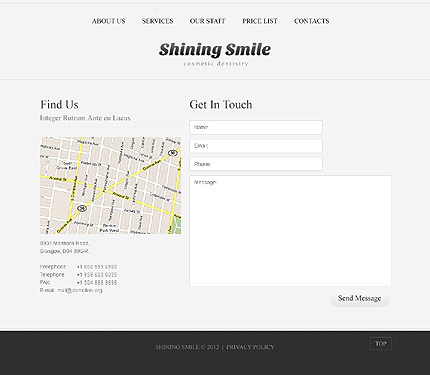The width and height of the screenshot is (430, 375).
Task: Select Contacts in the top navigation
Action: 312,21
